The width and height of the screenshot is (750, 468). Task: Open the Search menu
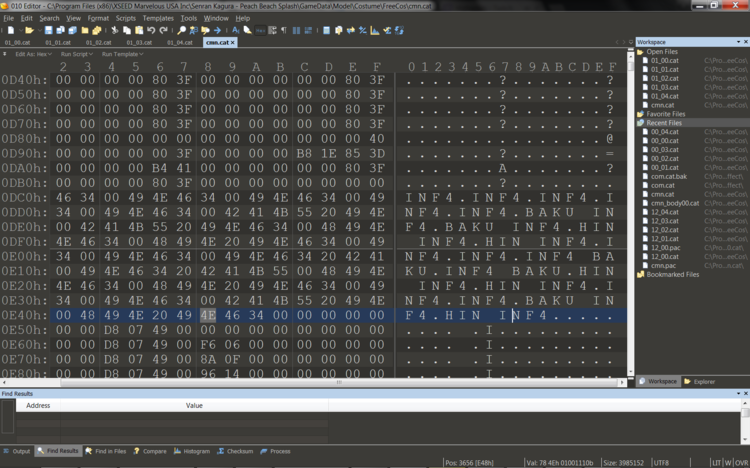(49, 18)
